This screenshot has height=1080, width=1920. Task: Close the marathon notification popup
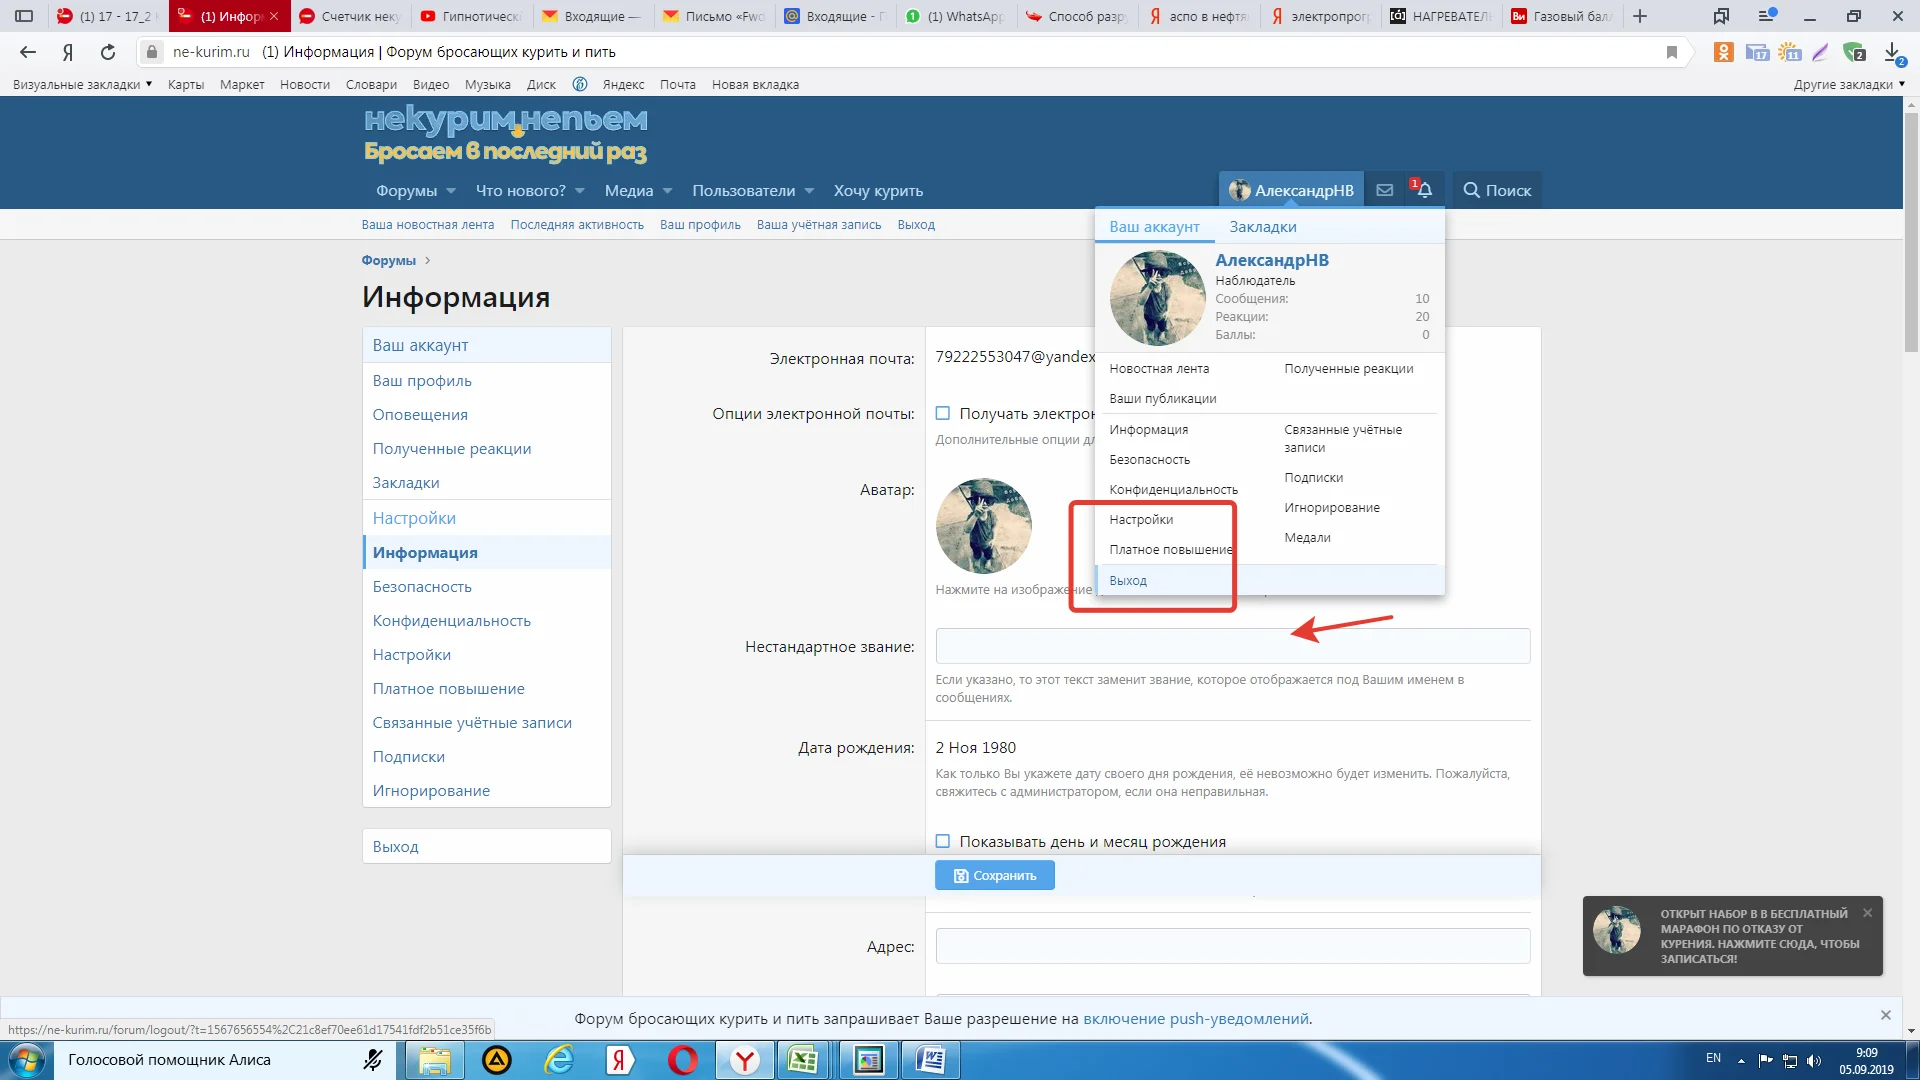pos(1867,913)
